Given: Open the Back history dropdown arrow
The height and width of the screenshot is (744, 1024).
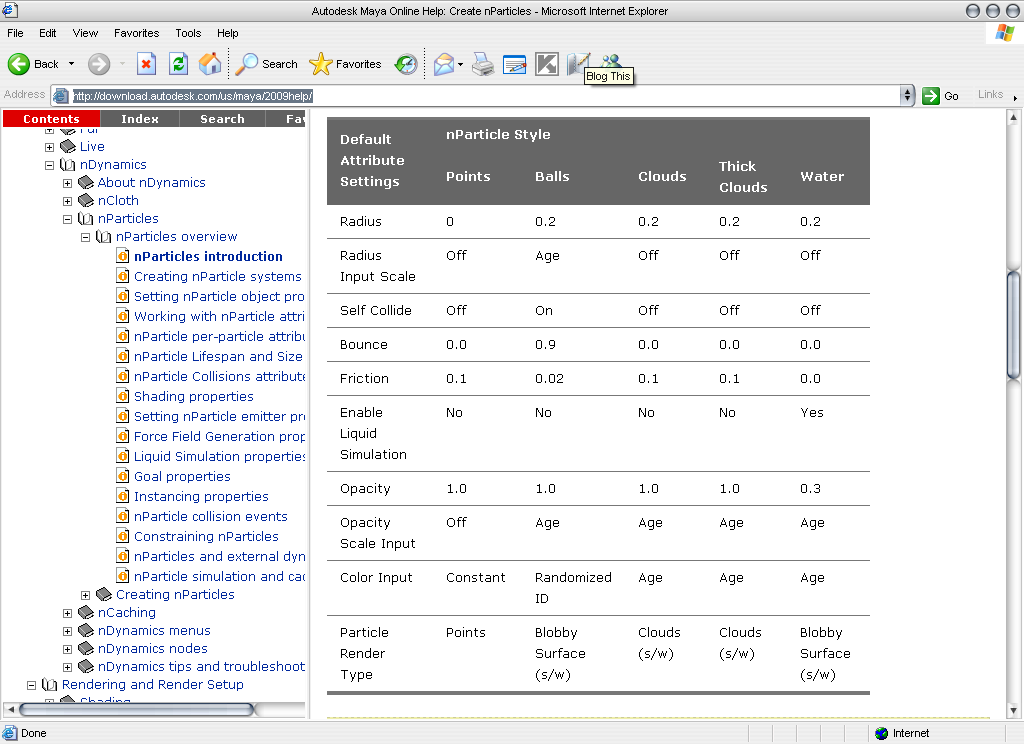Looking at the screenshot, I should 71,64.
